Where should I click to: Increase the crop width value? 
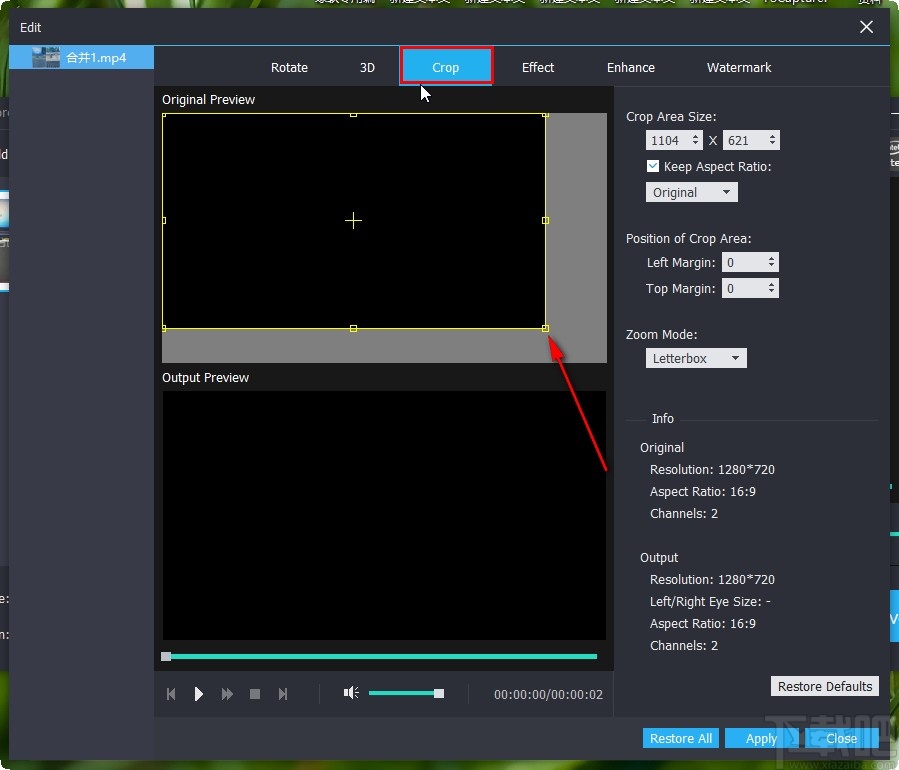coord(695,136)
